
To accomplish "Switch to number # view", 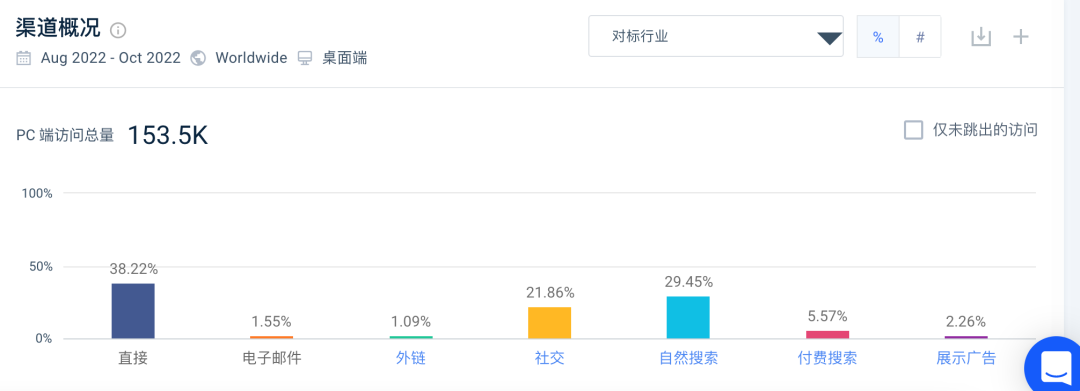I will click(x=920, y=37).
